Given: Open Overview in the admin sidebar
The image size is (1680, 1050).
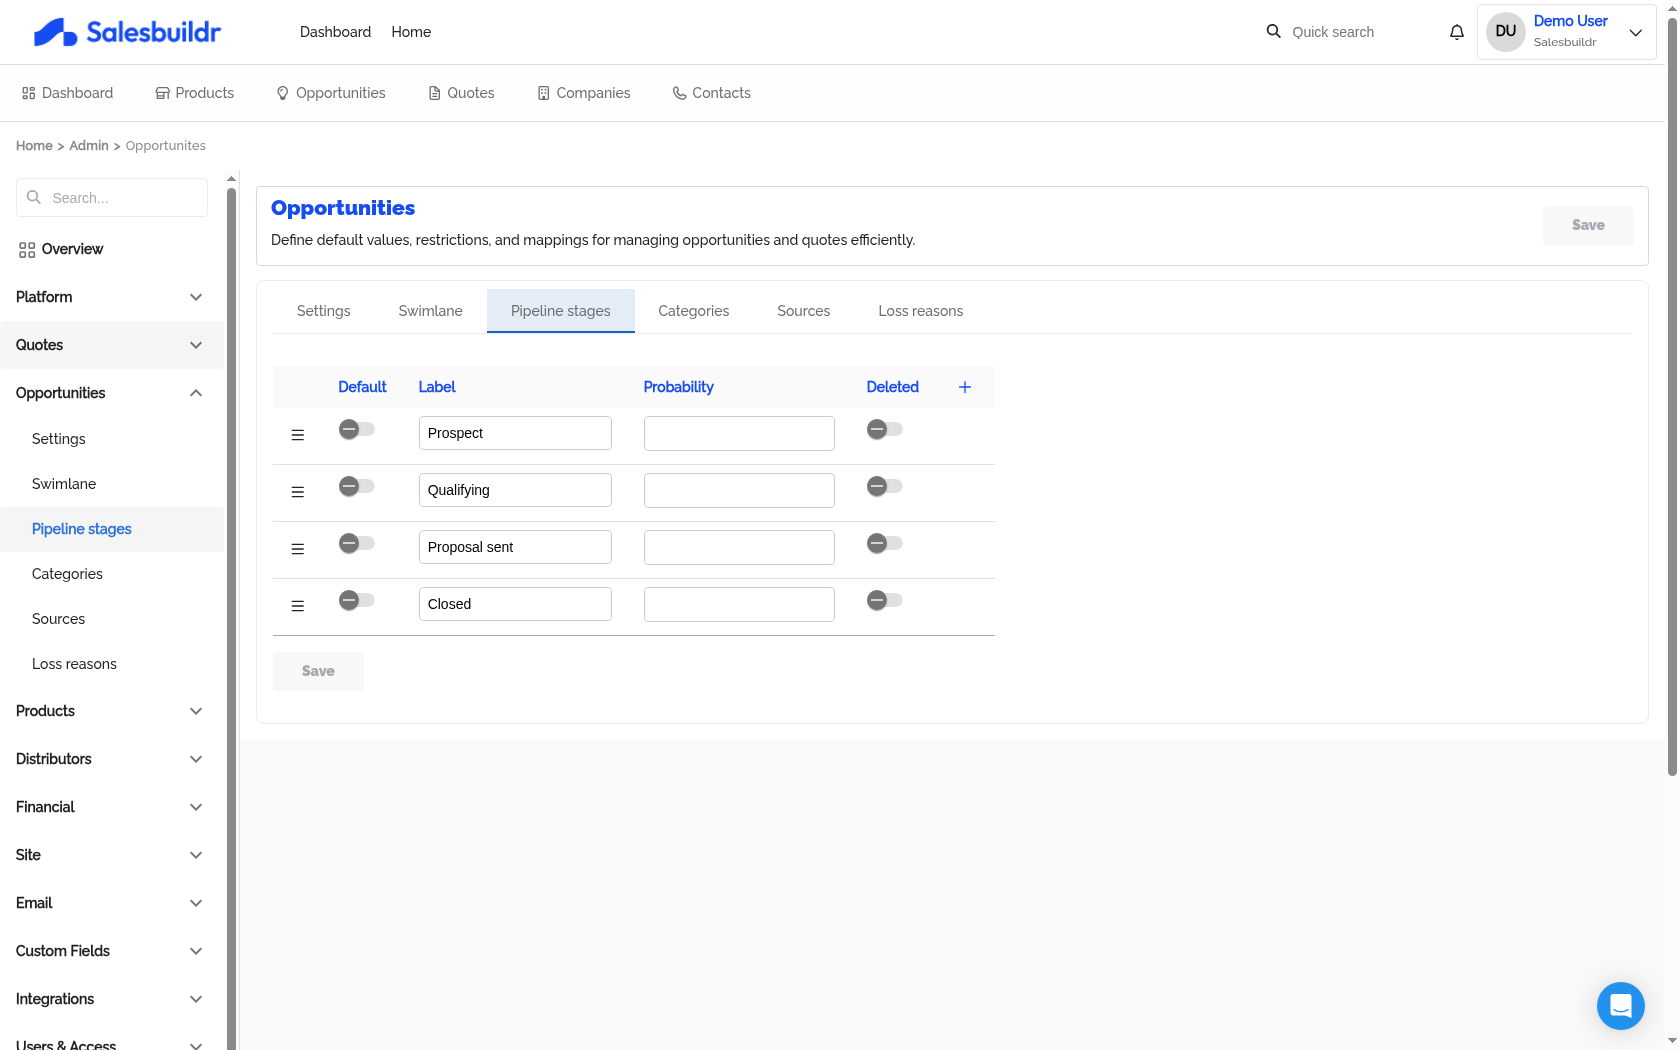Looking at the screenshot, I should (61, 249).
